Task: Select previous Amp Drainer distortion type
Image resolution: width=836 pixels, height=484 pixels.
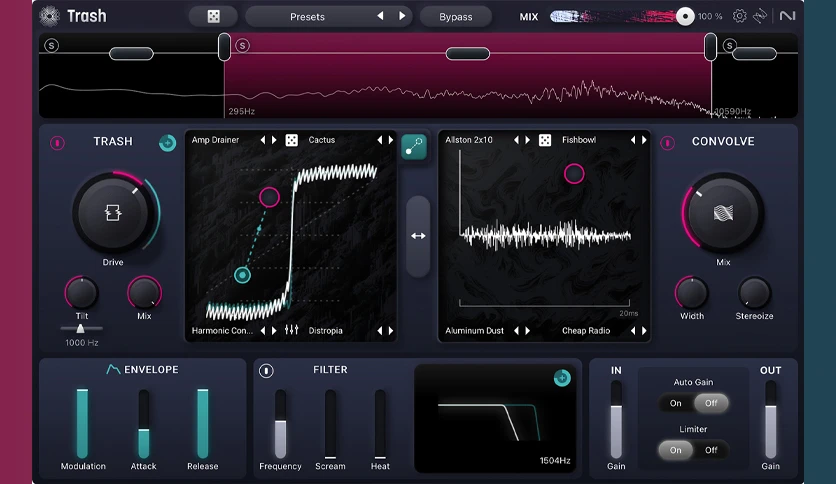Action: click(x=262, y=140)
